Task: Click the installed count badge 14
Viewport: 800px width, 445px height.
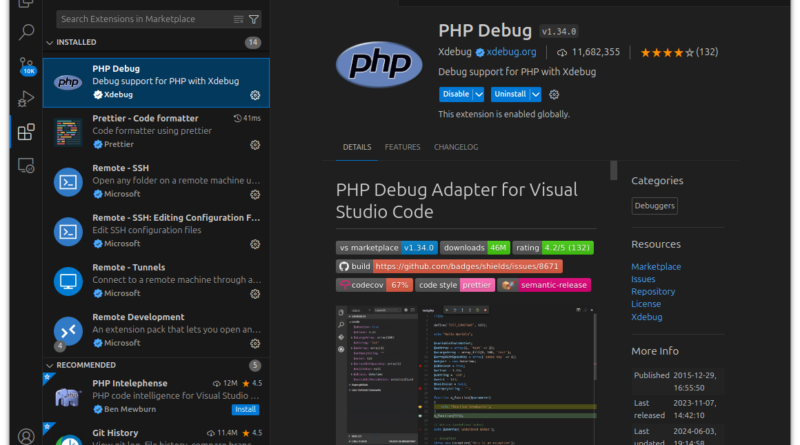Action: 253,43
